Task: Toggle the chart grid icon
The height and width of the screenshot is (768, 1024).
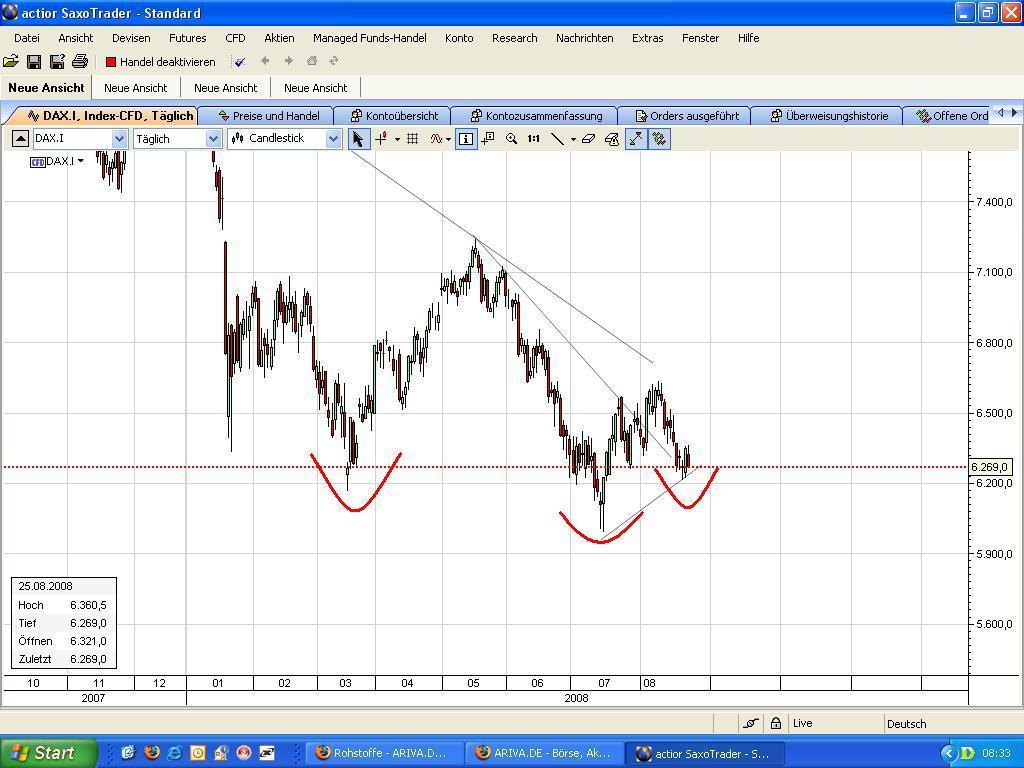Action: pos(412,138)
